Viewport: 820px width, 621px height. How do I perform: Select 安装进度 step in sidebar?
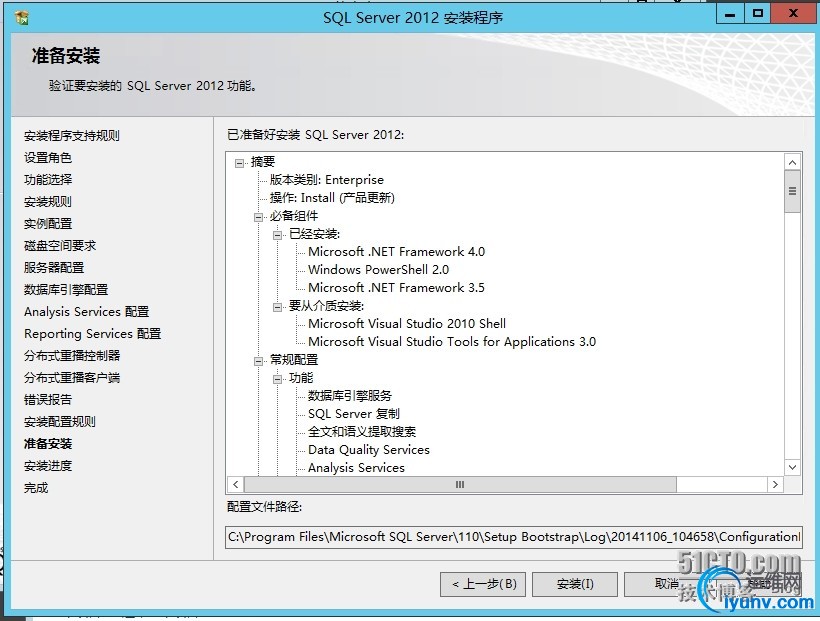click(48, 466)
